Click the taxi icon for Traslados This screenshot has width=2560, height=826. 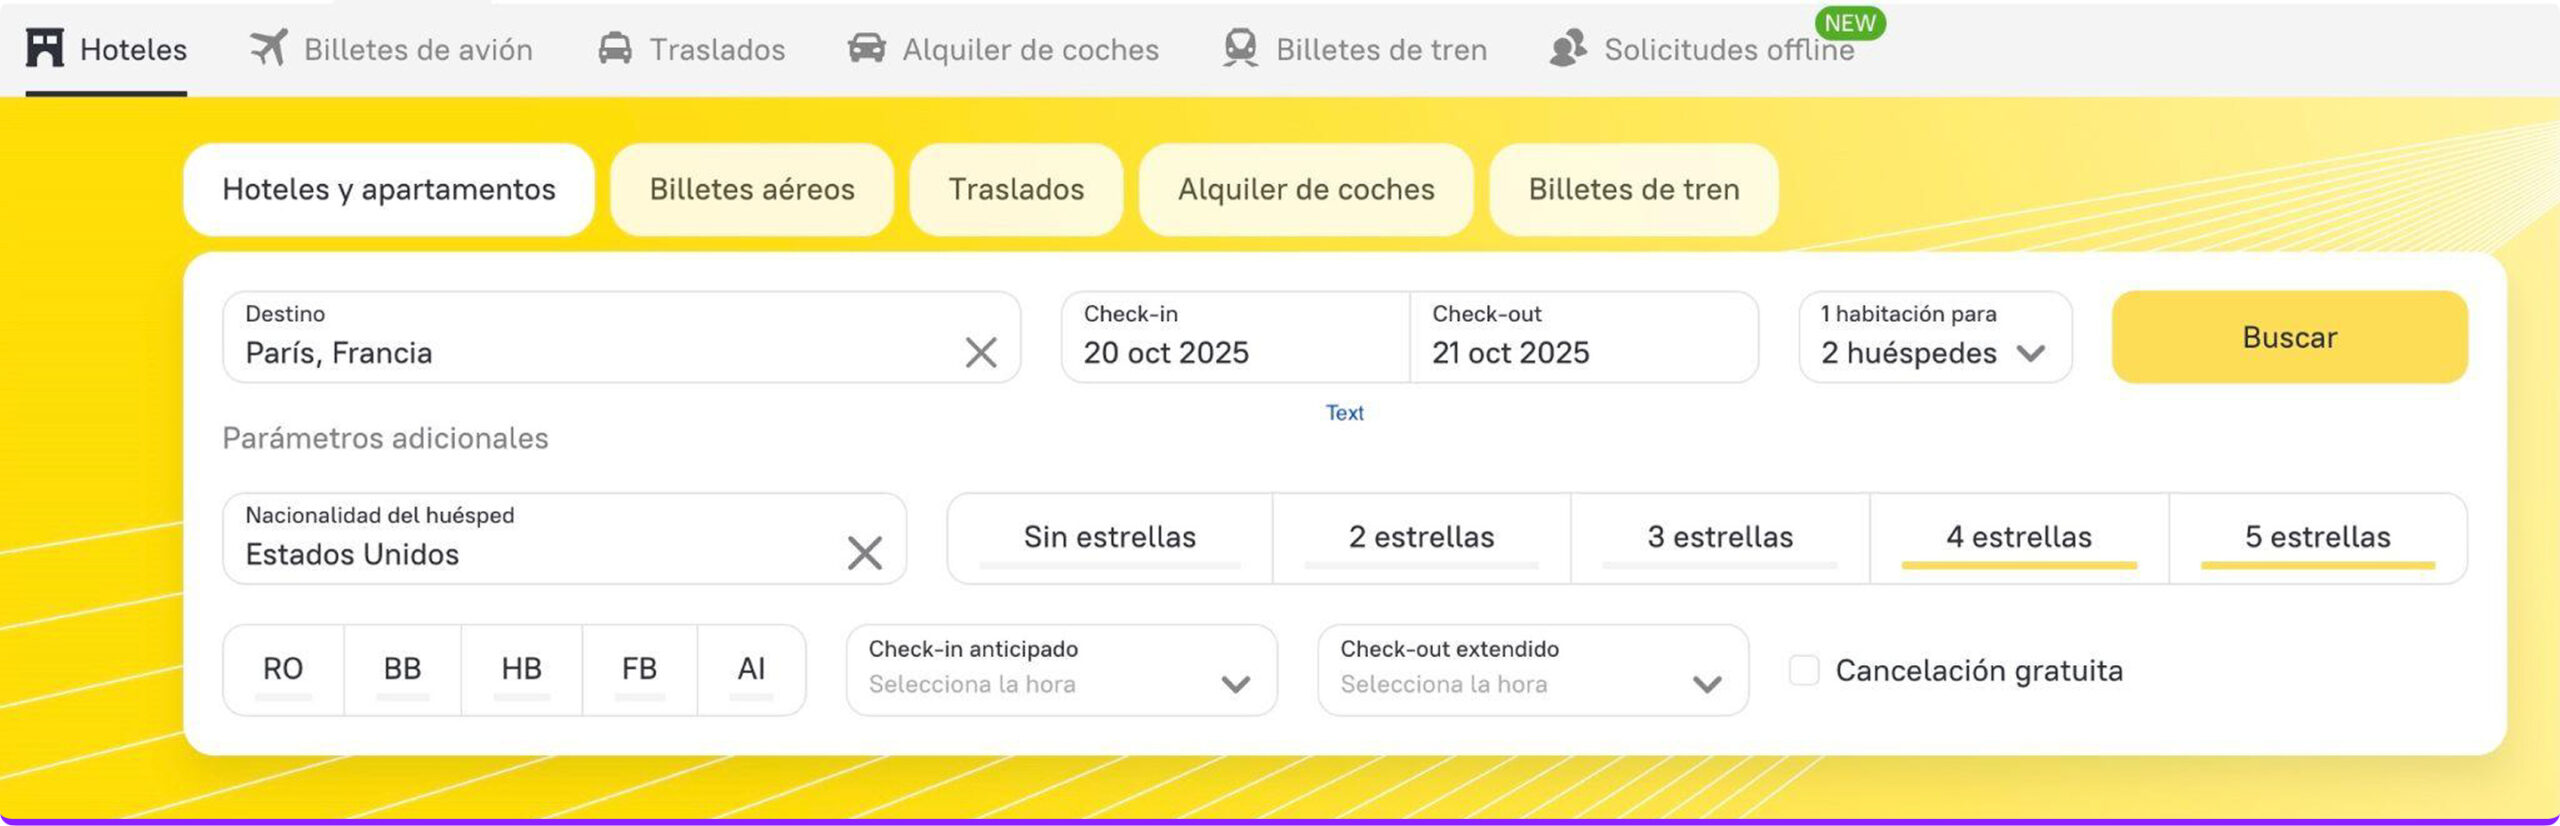coord(615,48)
